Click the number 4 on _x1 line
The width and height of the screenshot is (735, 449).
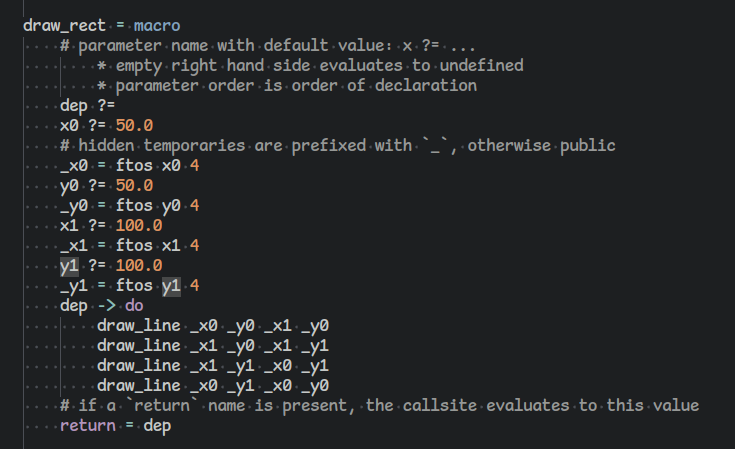[195, 246]
